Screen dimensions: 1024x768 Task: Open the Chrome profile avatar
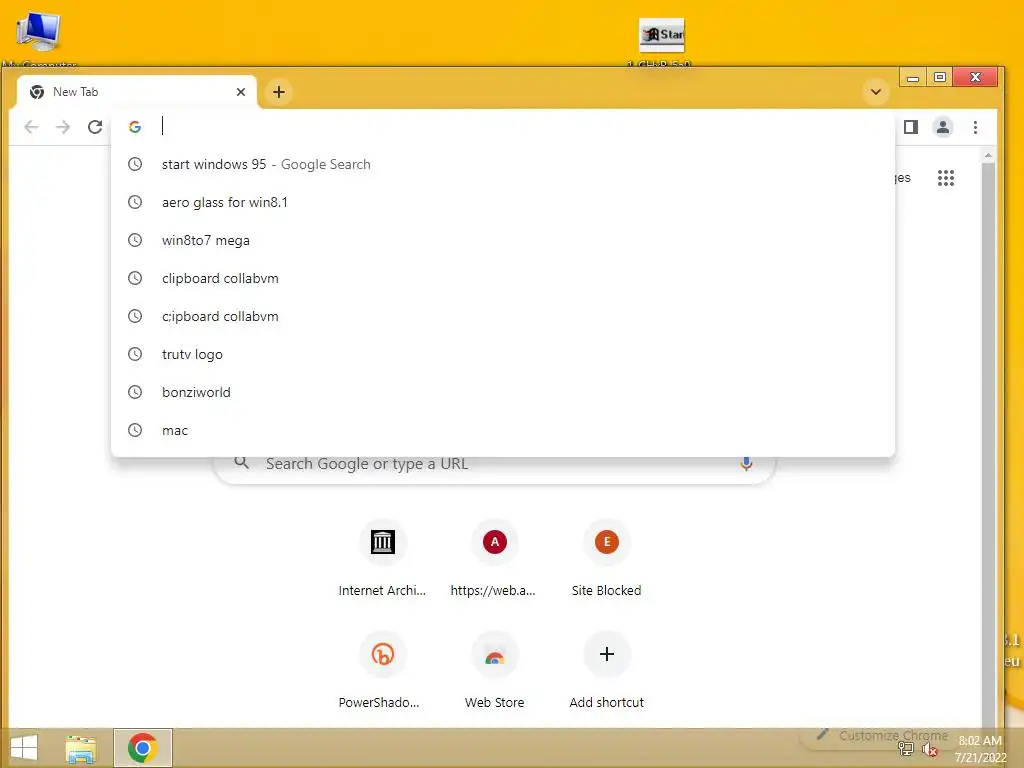(943, 127)
